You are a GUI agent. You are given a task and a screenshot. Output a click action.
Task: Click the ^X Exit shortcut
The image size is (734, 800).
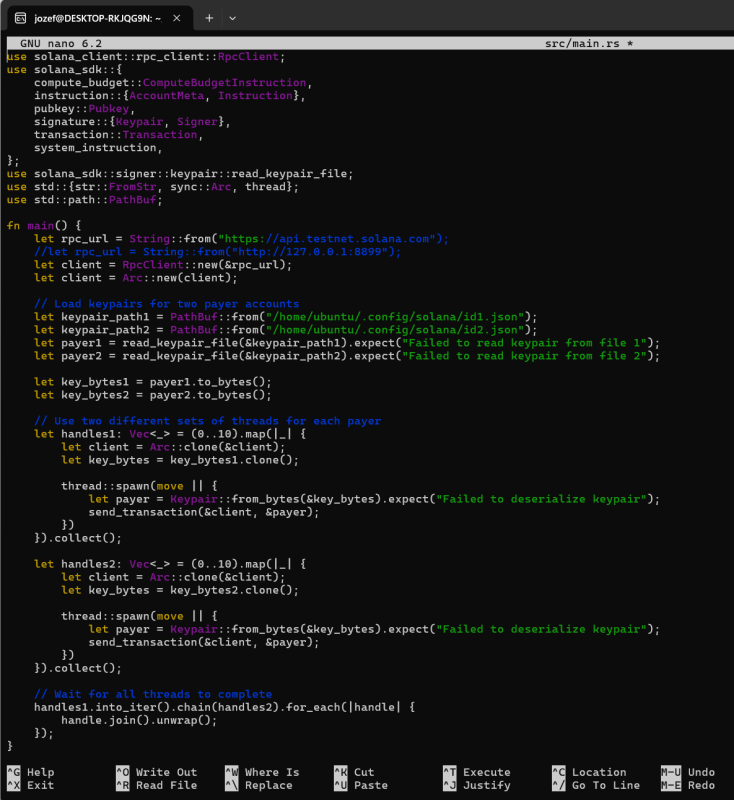(31, 786)
